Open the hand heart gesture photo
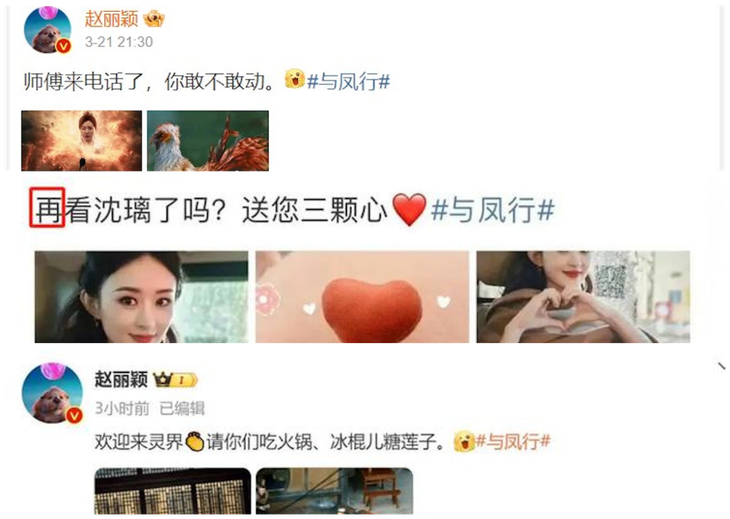The height and width of the screenshot is (519, 730). coord(583,297)
